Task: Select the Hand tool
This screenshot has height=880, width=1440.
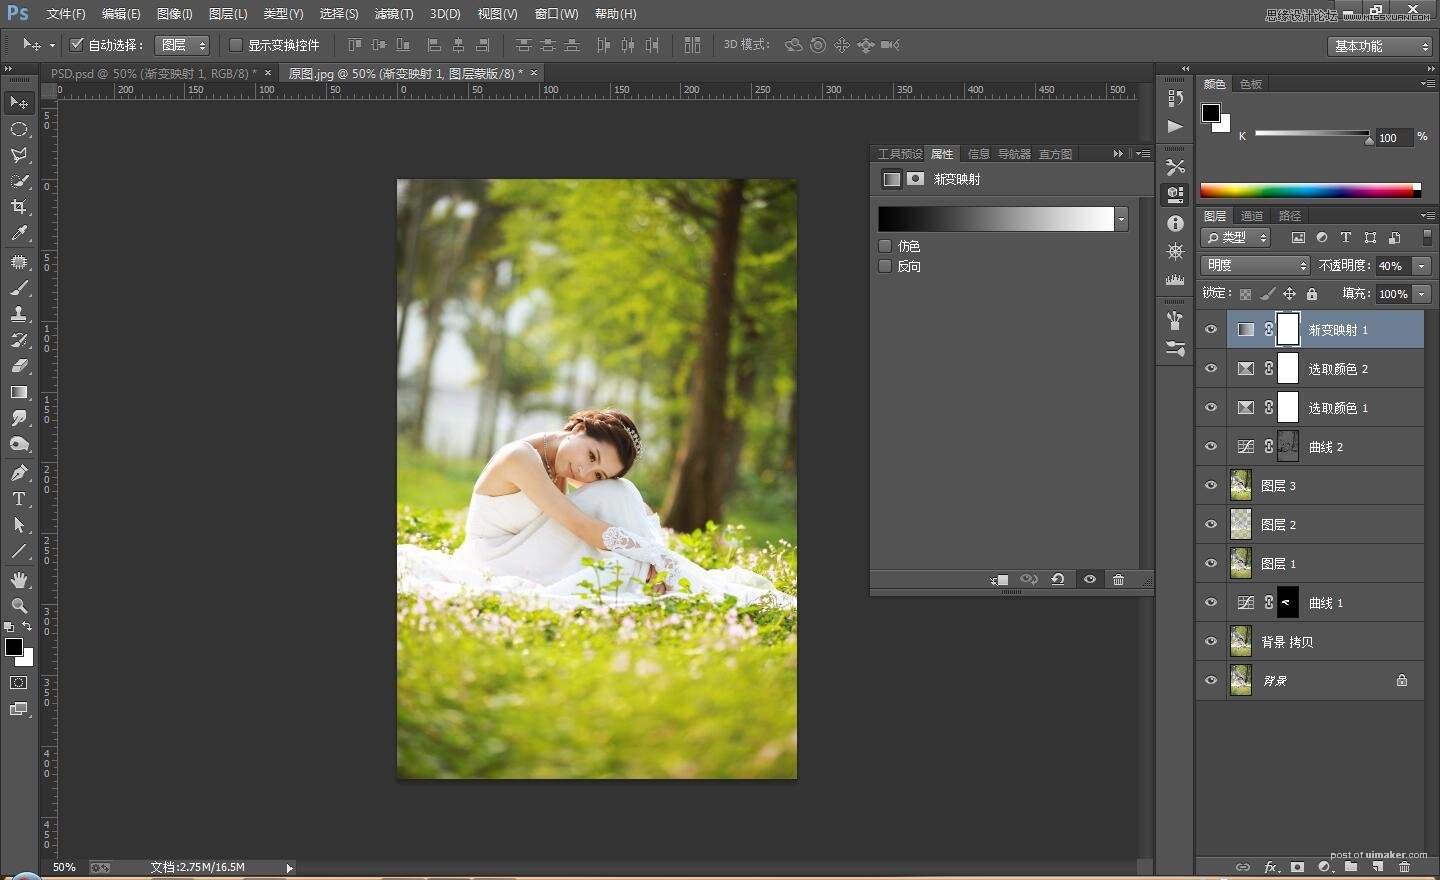Action: coord(19,580)
